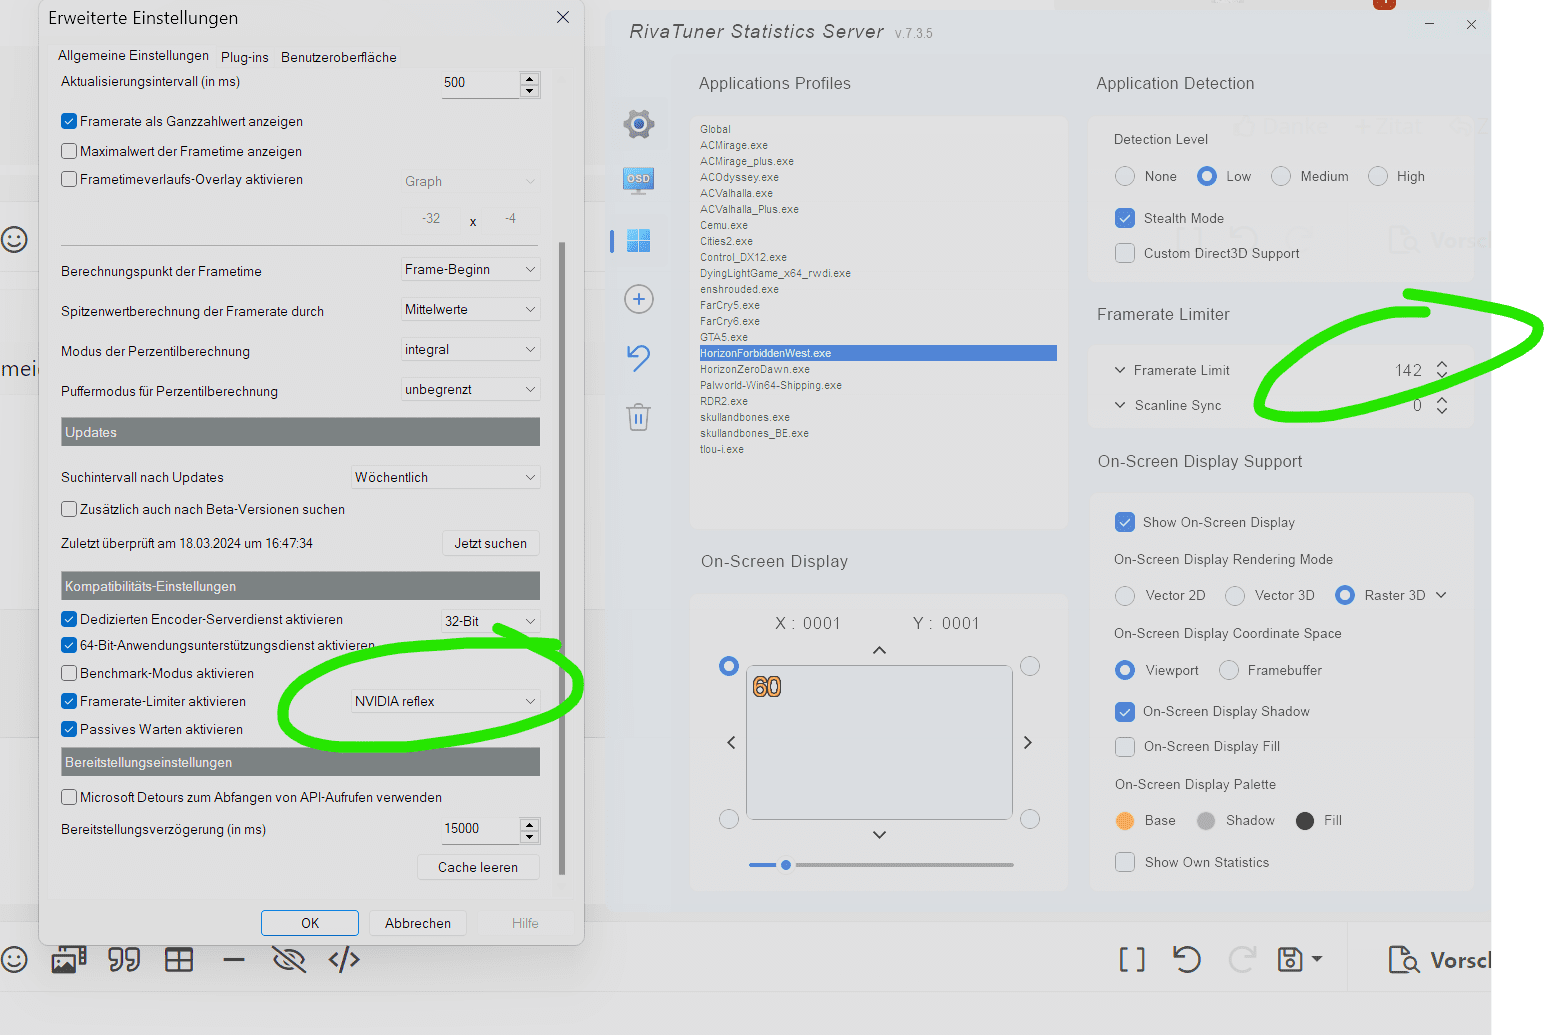
Task: Click the OSD zoom slider handle
Action: [x=786, y=865]
